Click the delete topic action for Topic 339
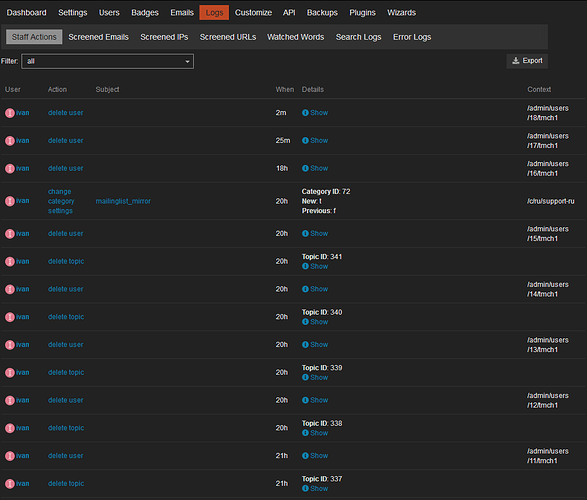 (x=66, y=372)
